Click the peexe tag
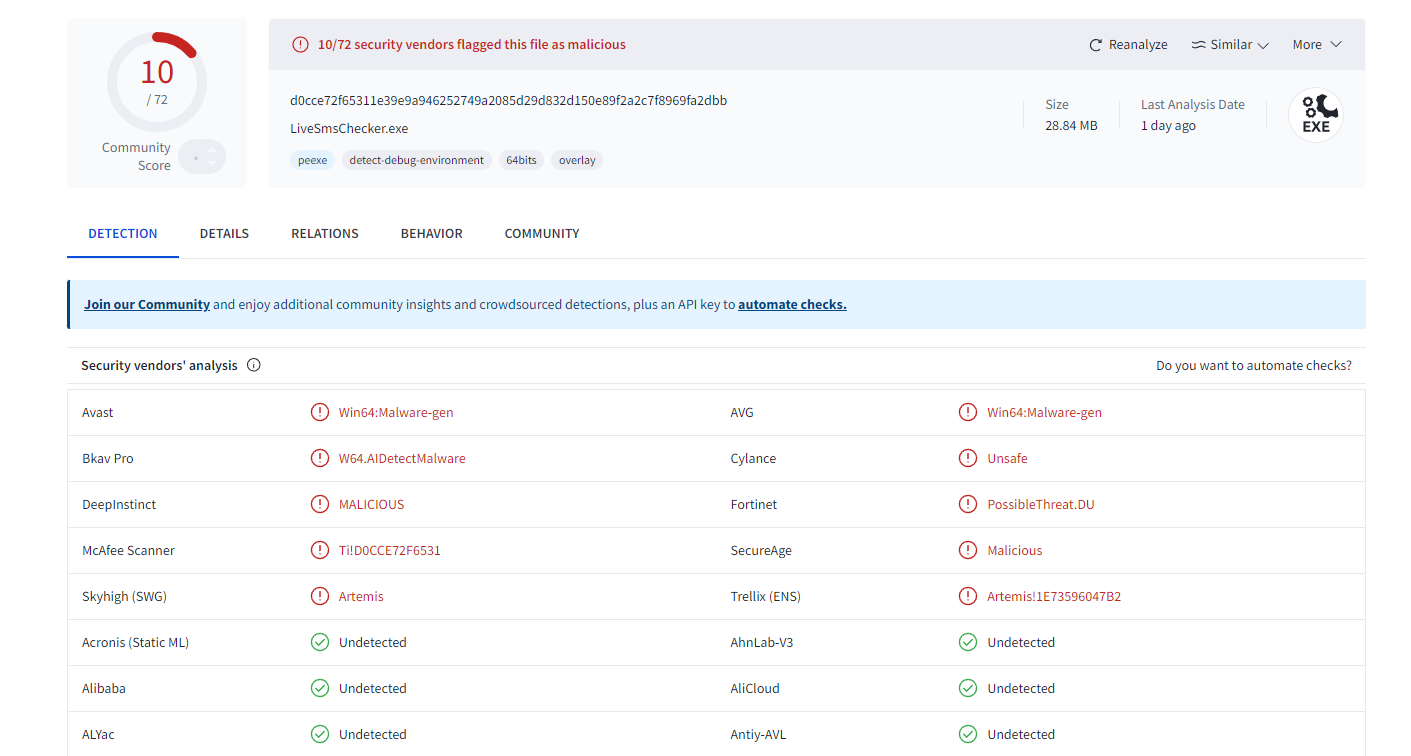Viewport: 1411px width, 756px height. point(313,160)
